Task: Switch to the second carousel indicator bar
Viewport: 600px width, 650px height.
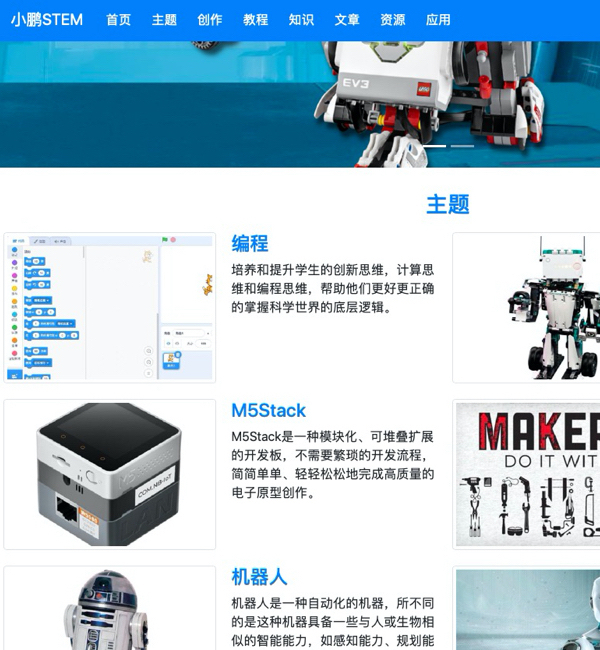Action: pyautogui.click(x=462, y=146)
